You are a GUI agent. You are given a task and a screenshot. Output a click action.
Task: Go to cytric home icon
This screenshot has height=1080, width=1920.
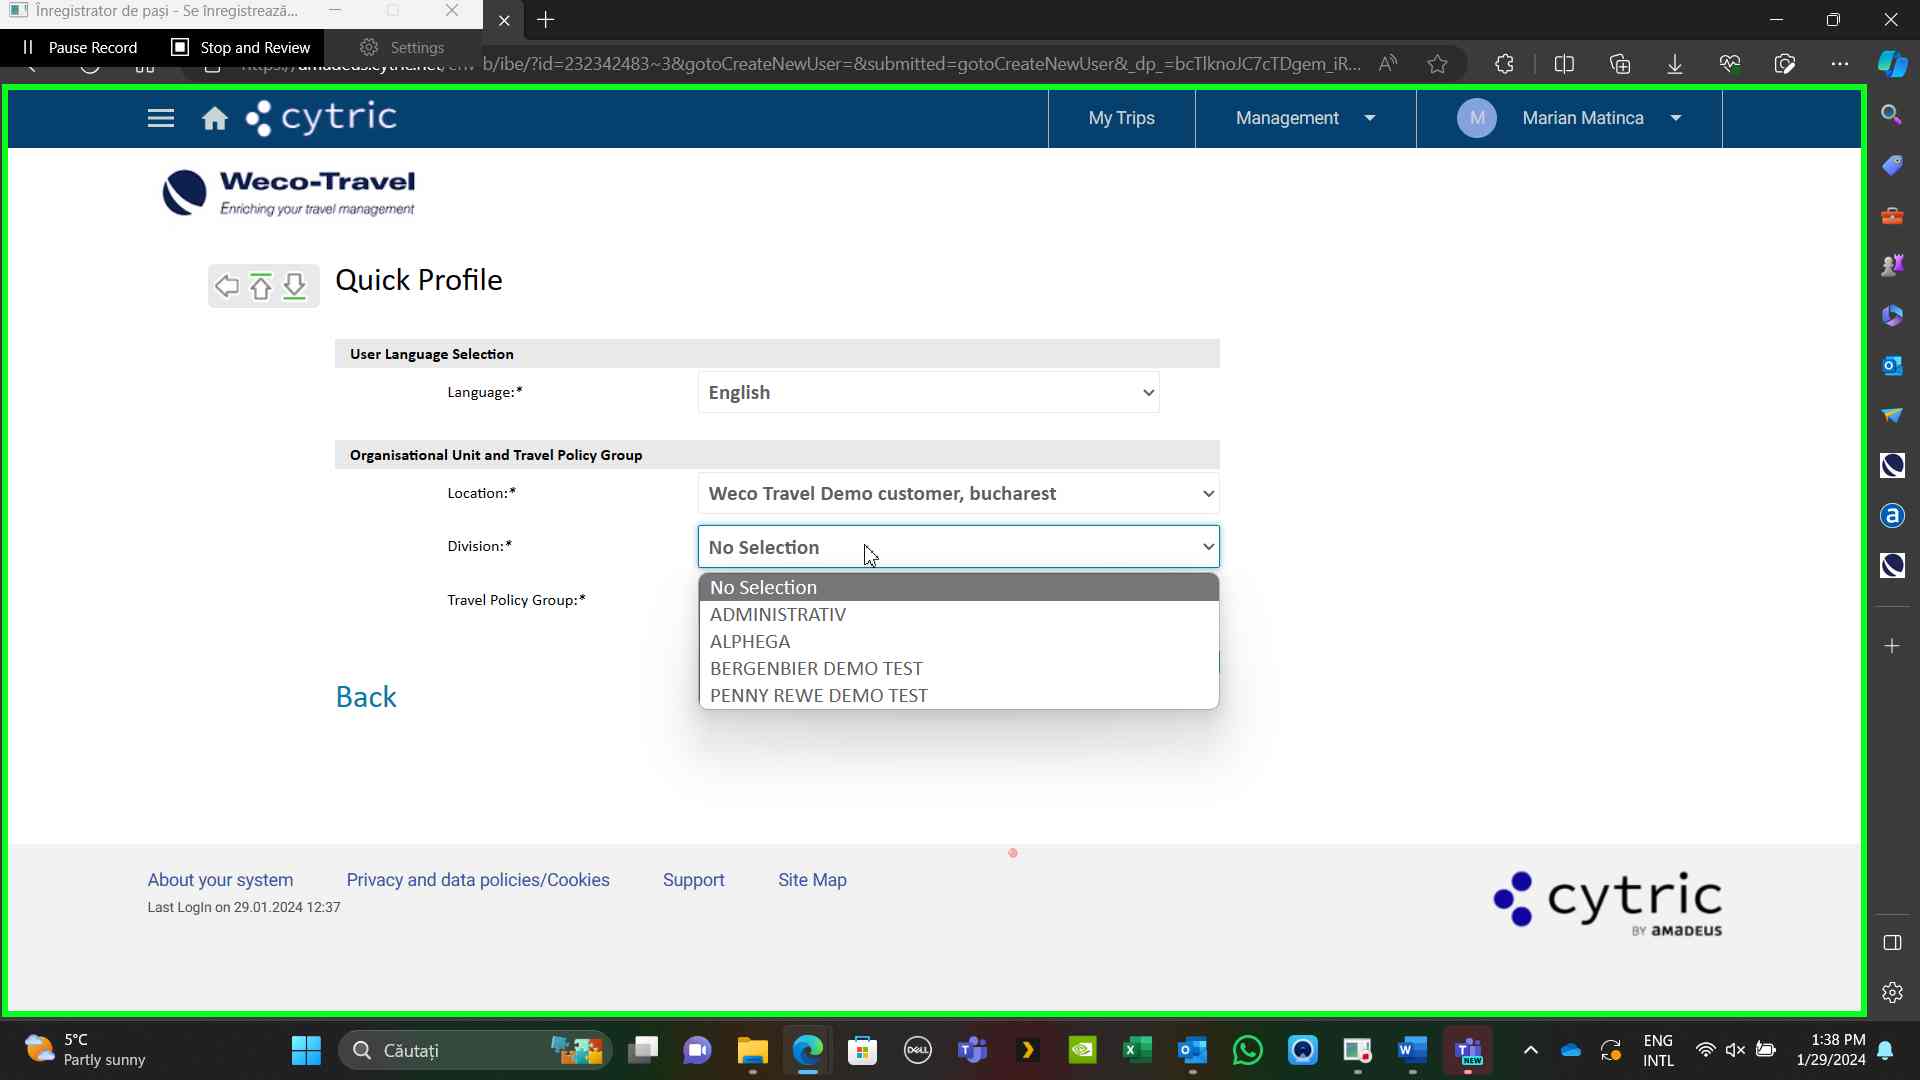point(214,119)
